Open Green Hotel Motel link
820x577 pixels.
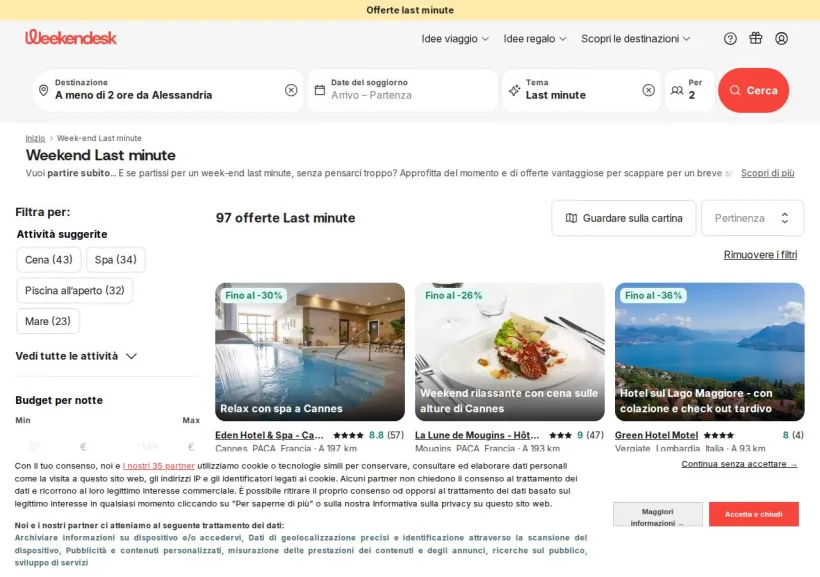click(656, 435)
